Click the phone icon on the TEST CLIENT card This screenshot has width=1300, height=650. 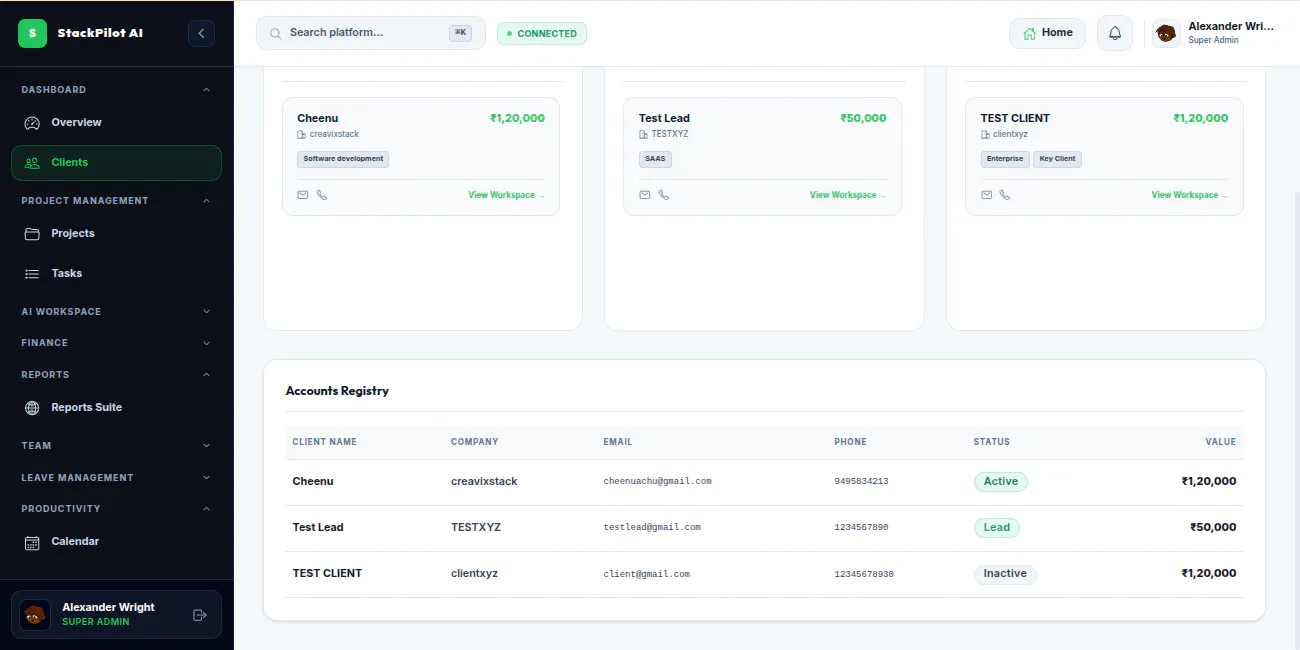click(1005, 195)
